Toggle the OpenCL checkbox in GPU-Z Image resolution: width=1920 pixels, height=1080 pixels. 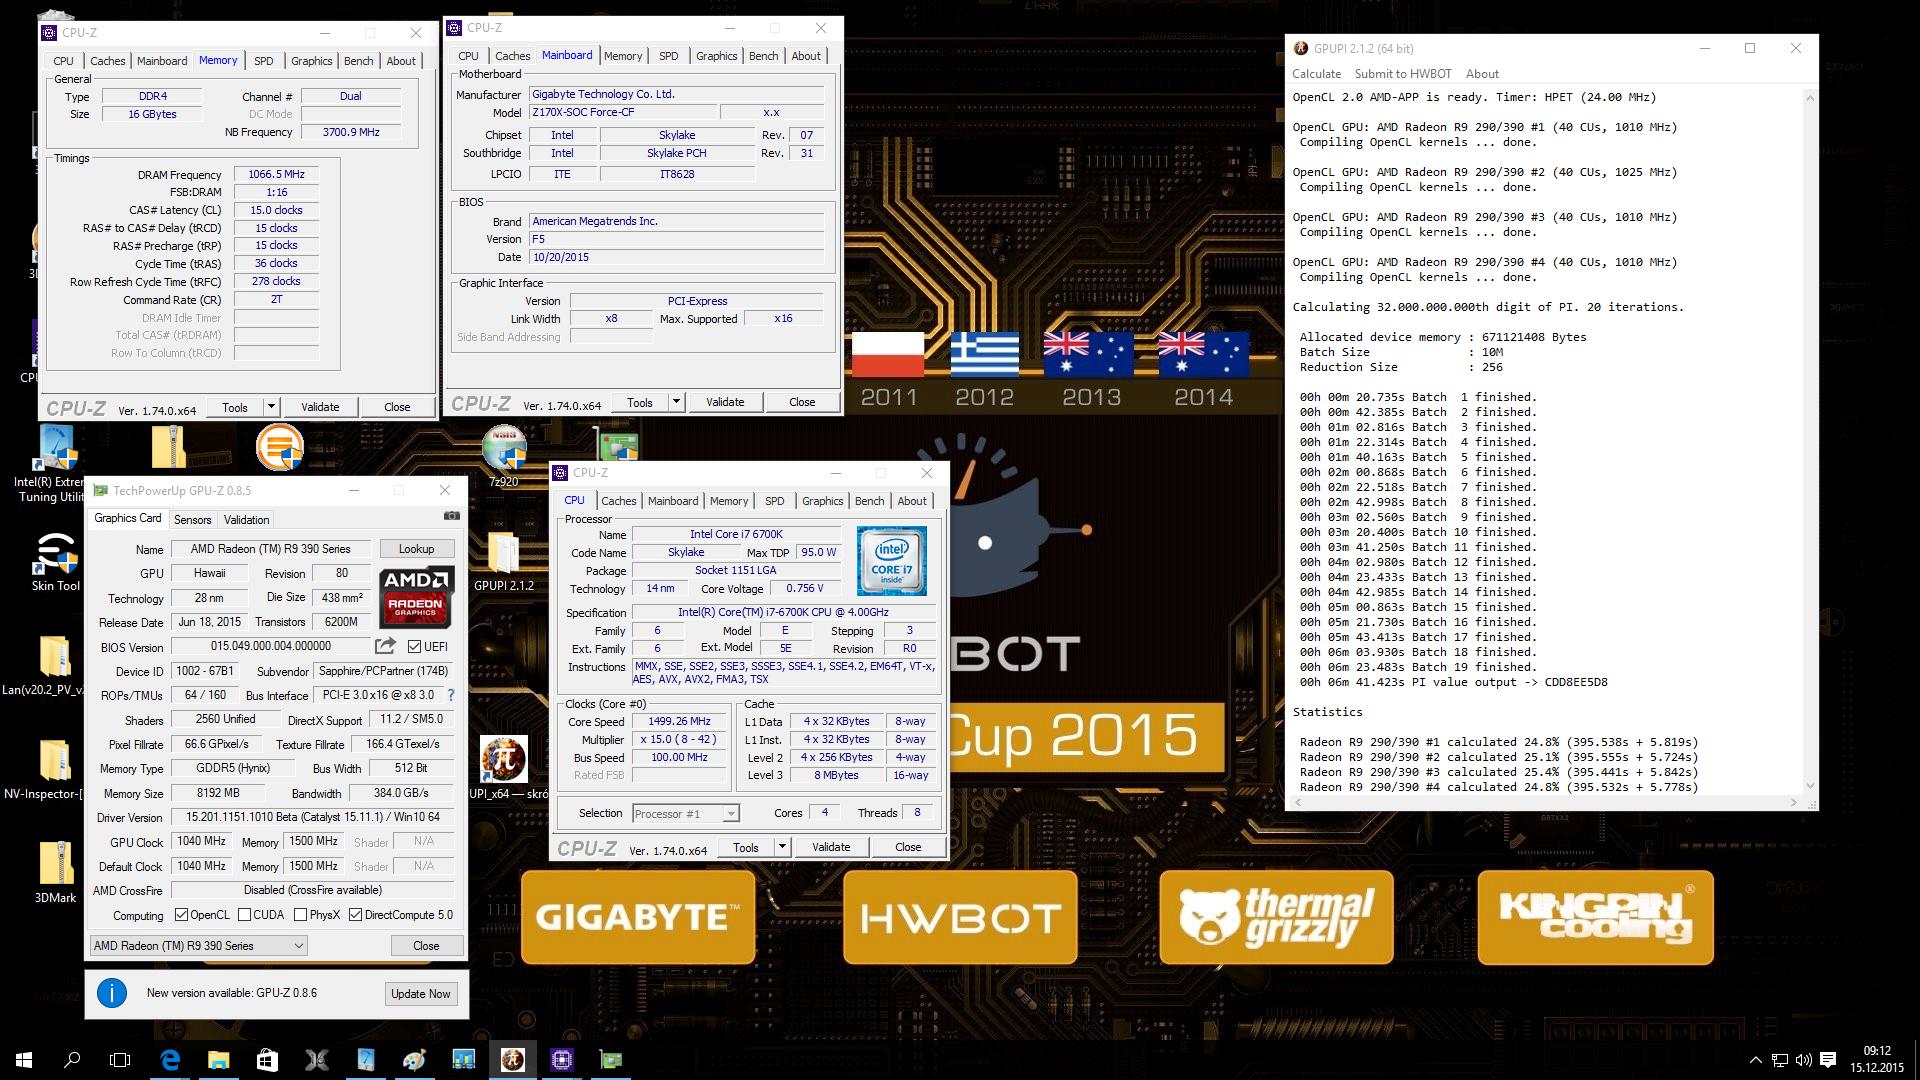pos(181,915)
